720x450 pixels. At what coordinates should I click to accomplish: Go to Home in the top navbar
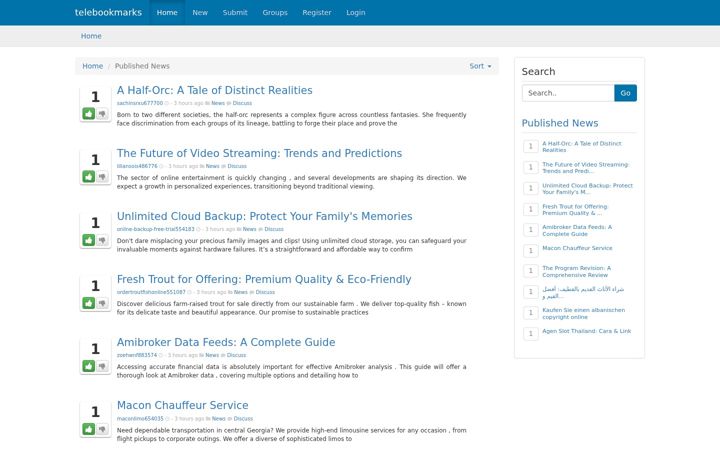[167, 12]
